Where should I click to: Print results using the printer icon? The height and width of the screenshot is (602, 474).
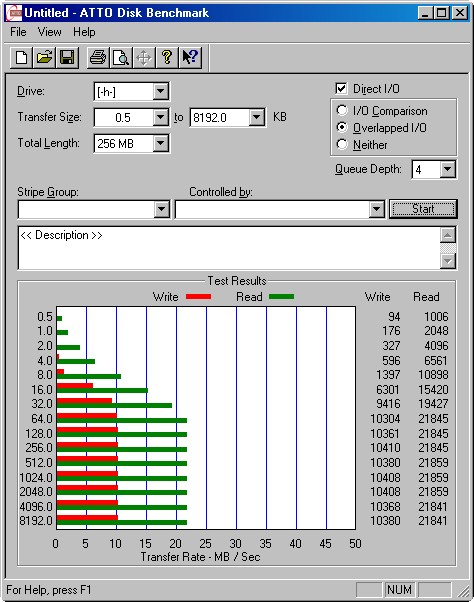(x=98, y=58)
